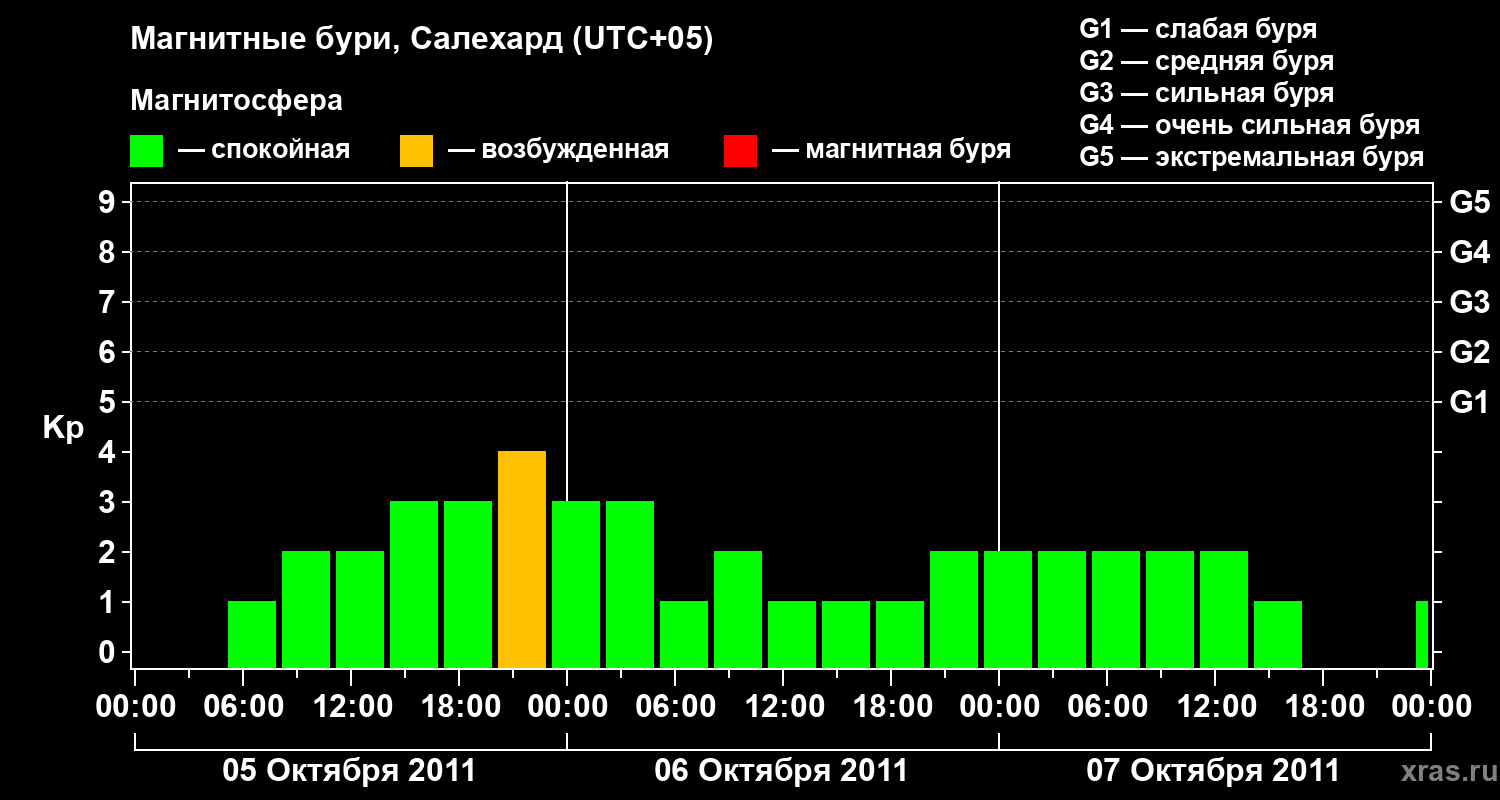The width and height of the screenshot is (1500, 800).
Task: Click the 'G1 — слабая буря' line
Action: (x=1198, y=29)
